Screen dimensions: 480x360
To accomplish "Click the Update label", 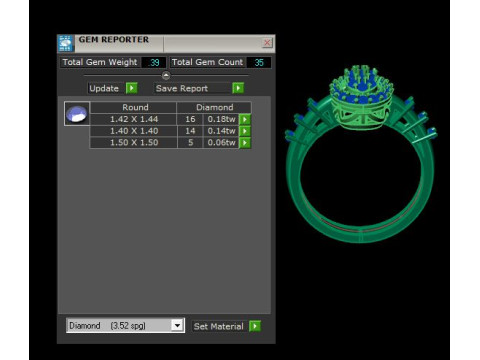I will tap(104, 88).
